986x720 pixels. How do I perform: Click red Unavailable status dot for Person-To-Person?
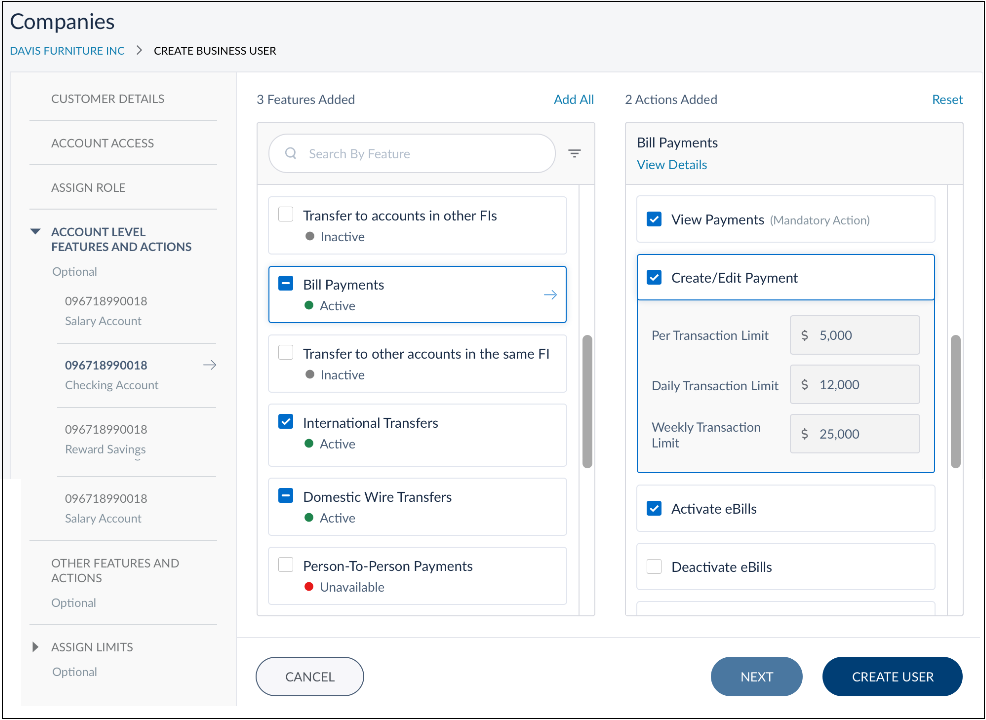click(x=310, y=587)
